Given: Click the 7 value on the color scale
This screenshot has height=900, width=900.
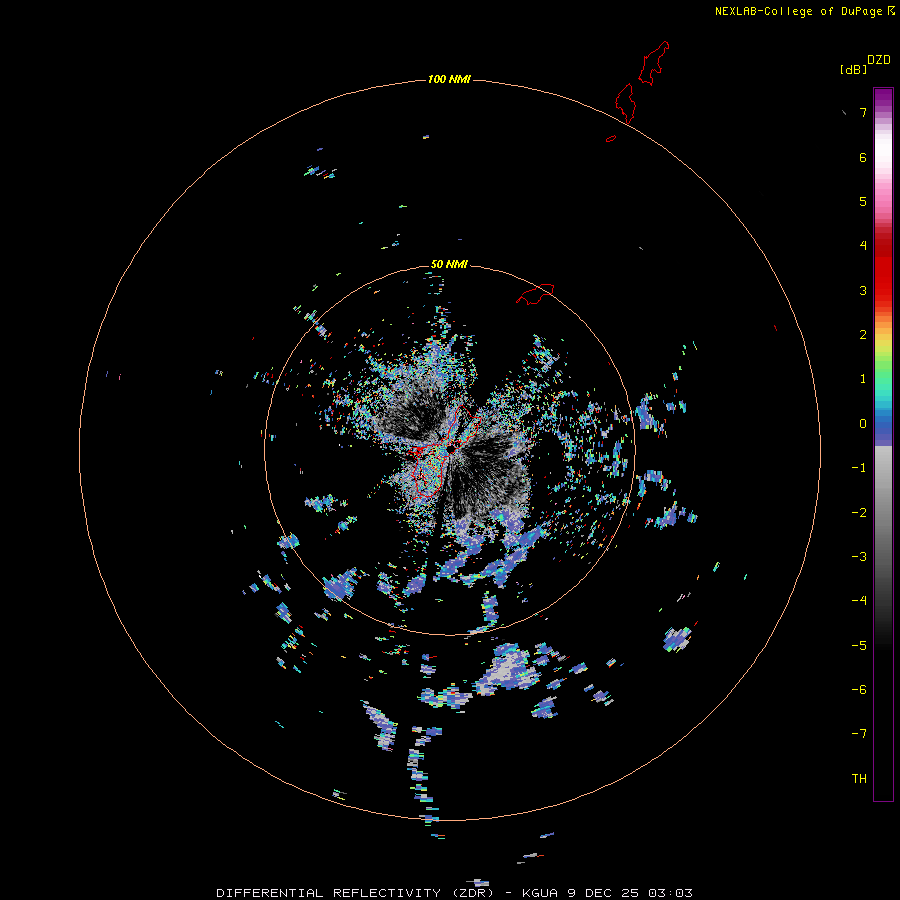Looking at the screenshot, I should tap(863, 112).
